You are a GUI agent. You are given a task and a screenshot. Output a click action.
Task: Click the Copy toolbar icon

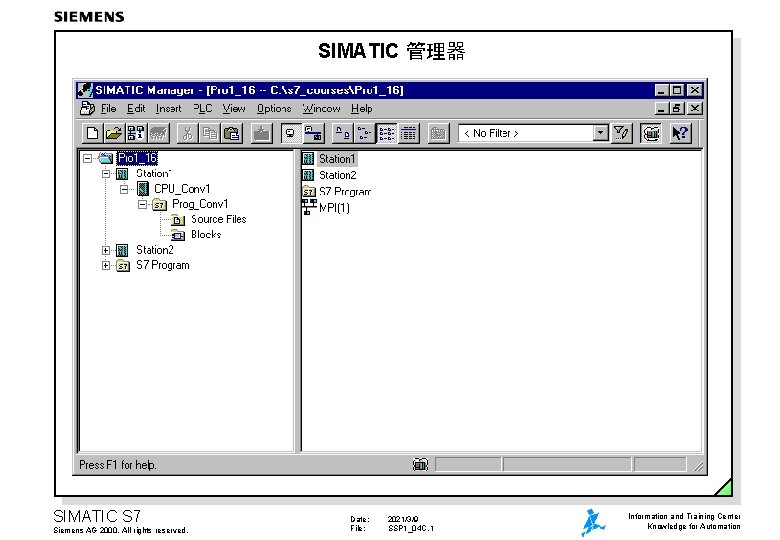209,133
